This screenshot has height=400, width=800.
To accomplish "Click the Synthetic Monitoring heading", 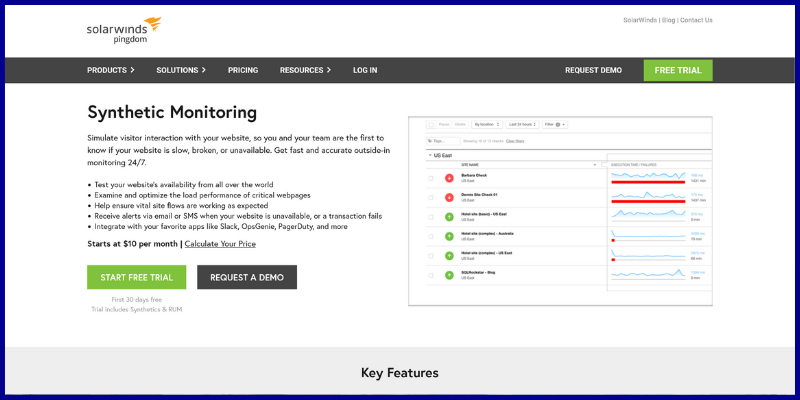I will (x=172, y=112).
